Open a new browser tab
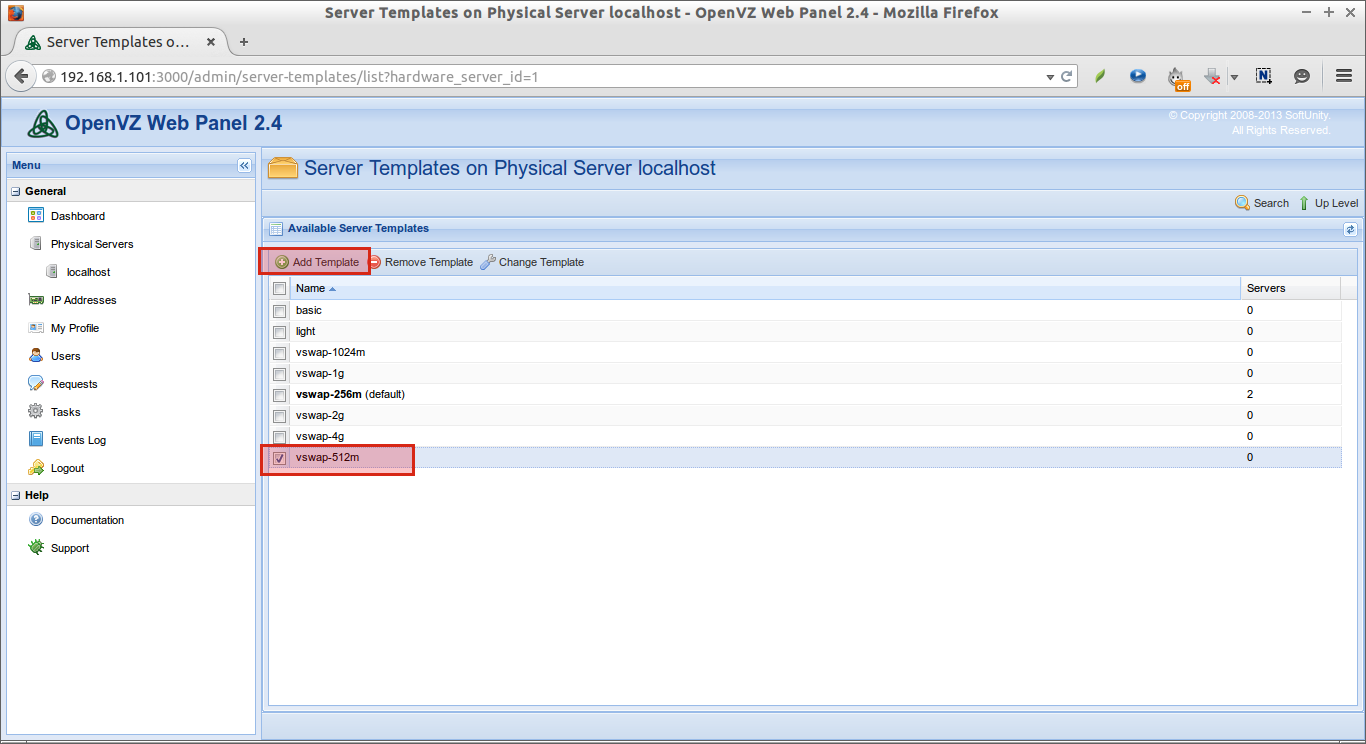 (244, 42)
